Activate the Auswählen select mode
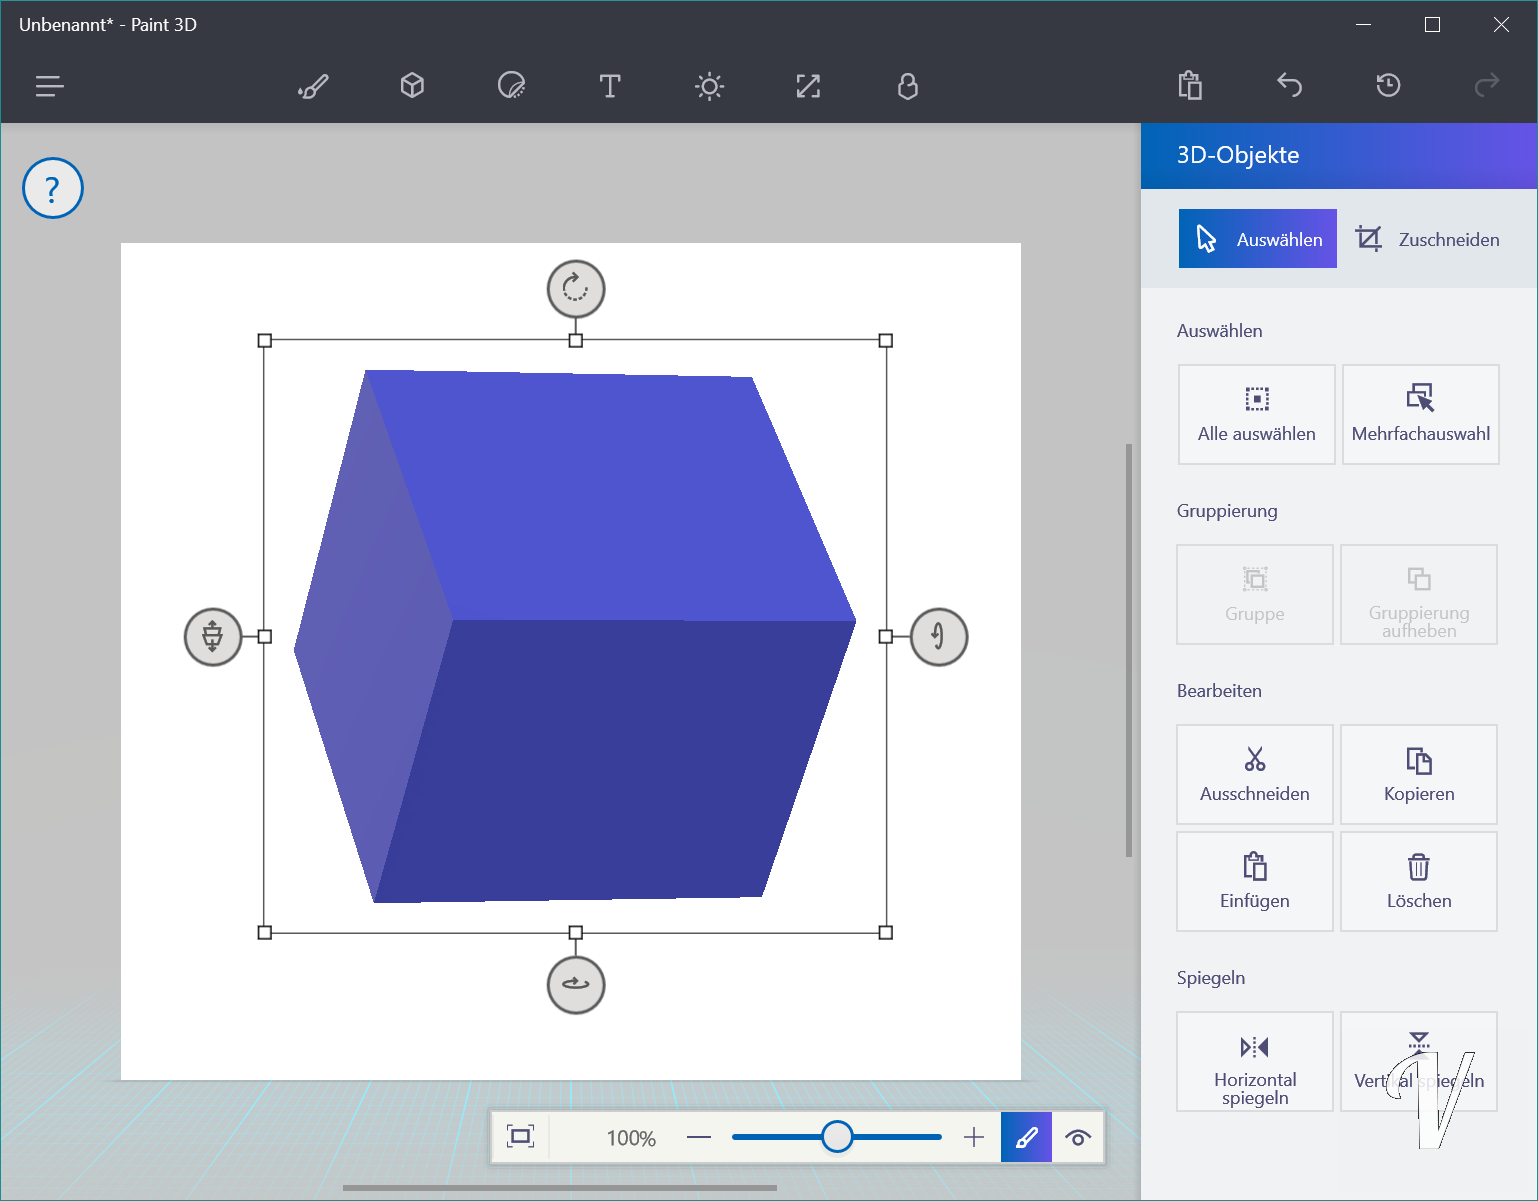 [1257, 239]
